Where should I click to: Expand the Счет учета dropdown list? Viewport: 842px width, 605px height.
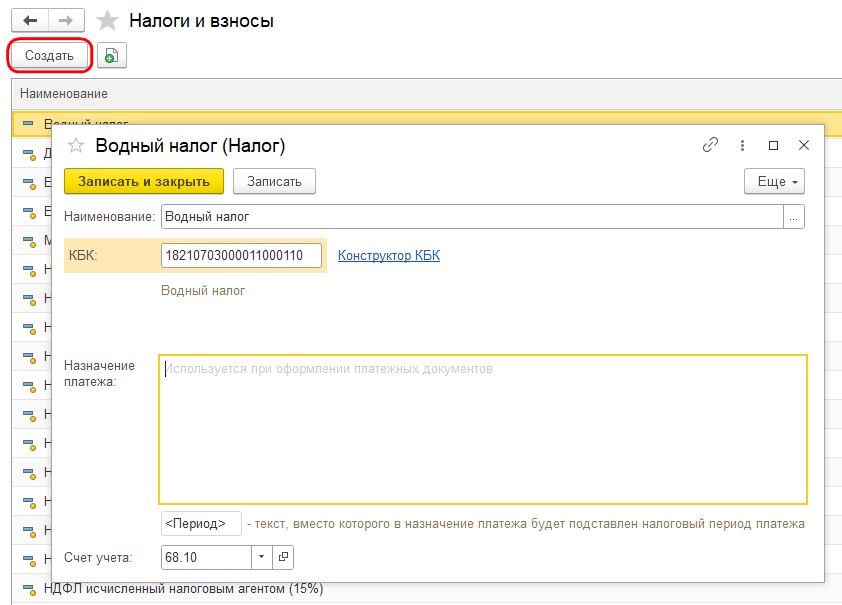[262, 557]
